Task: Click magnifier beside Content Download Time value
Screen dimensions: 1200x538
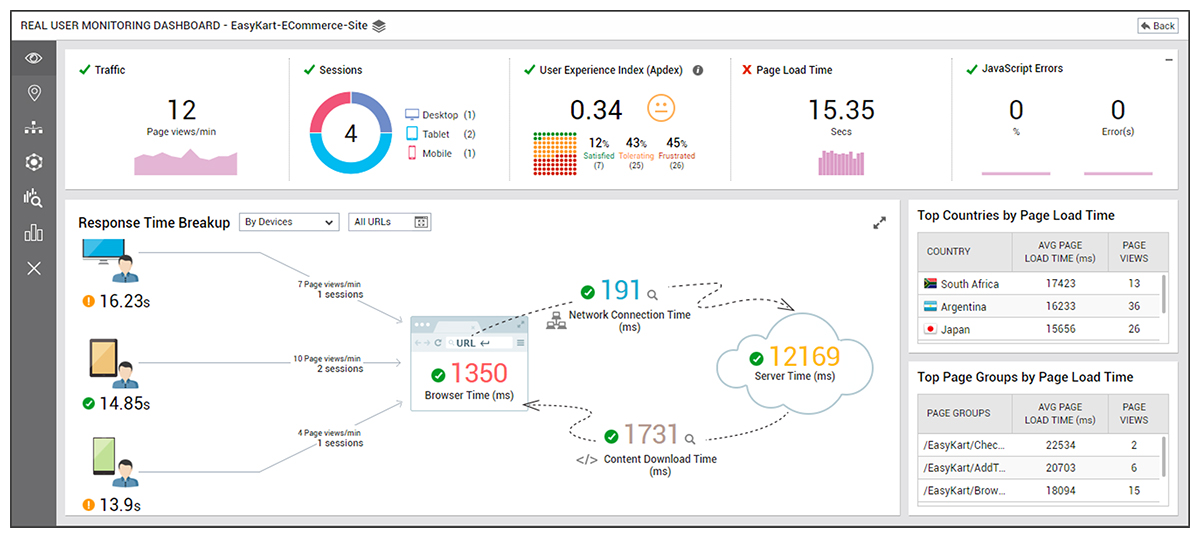Action: 689,438
